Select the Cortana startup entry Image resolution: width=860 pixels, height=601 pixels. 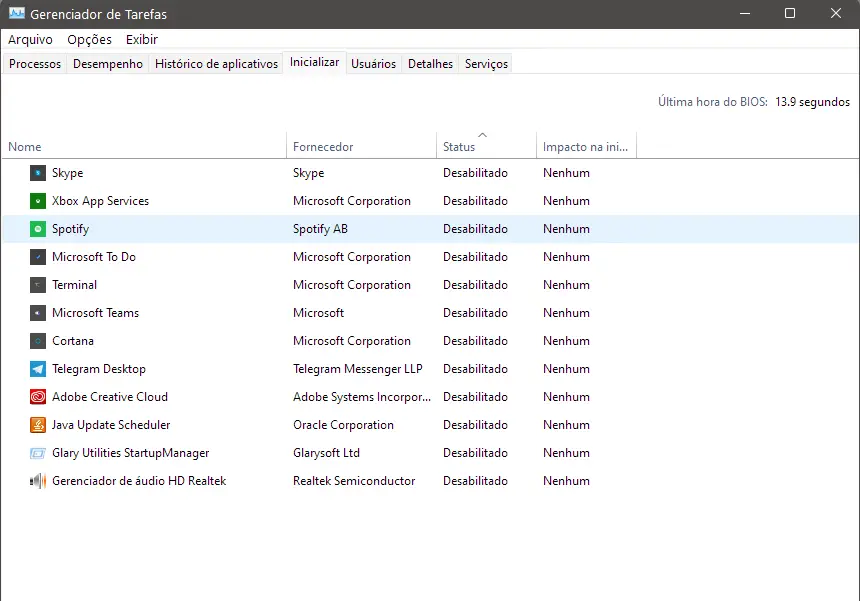(x=73, y=341)
